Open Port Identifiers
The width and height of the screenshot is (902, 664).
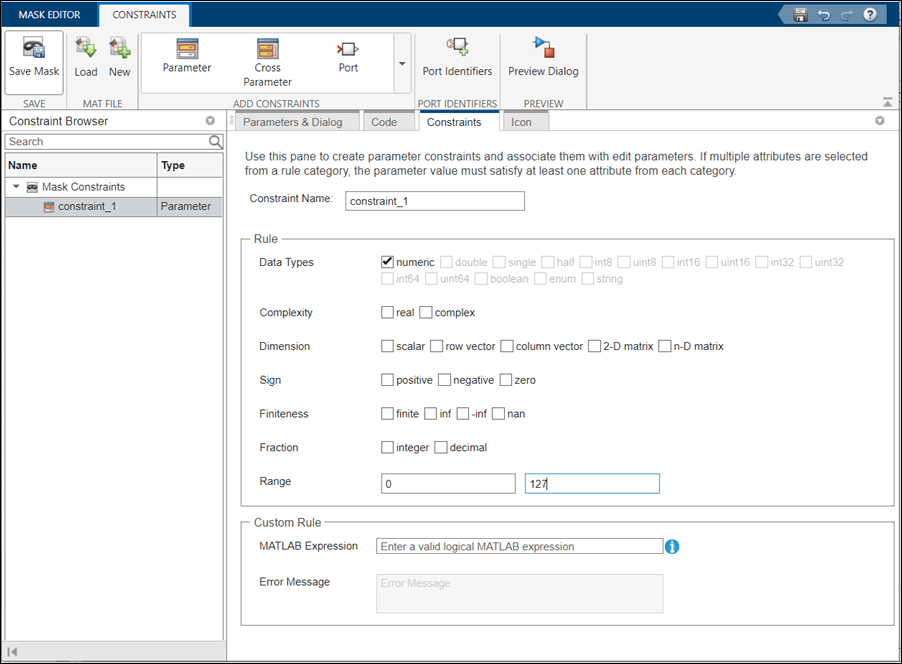(x=457, y=58)
